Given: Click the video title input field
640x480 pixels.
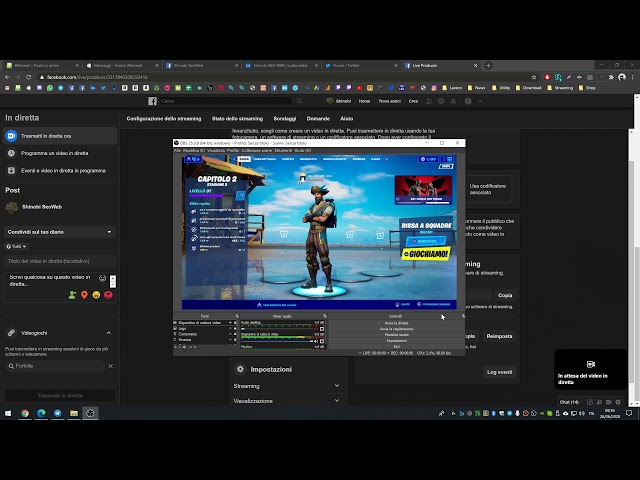Looking at the screenshot, I should point(60,261).
